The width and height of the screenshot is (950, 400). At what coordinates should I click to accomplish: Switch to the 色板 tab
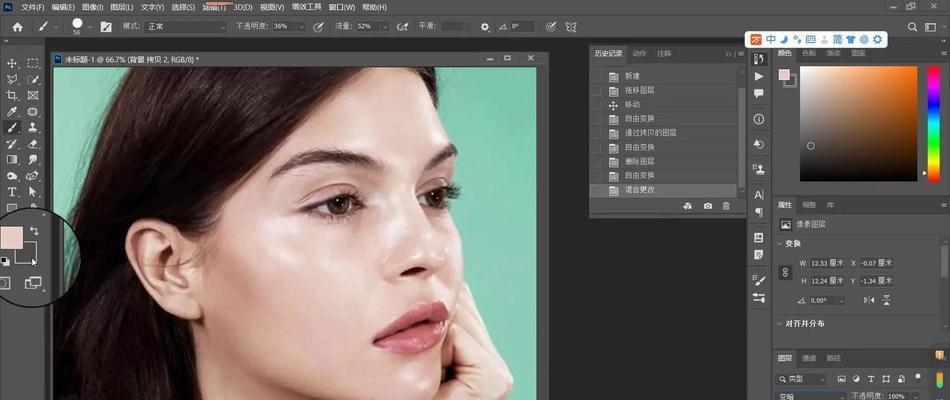click(809, 53)
